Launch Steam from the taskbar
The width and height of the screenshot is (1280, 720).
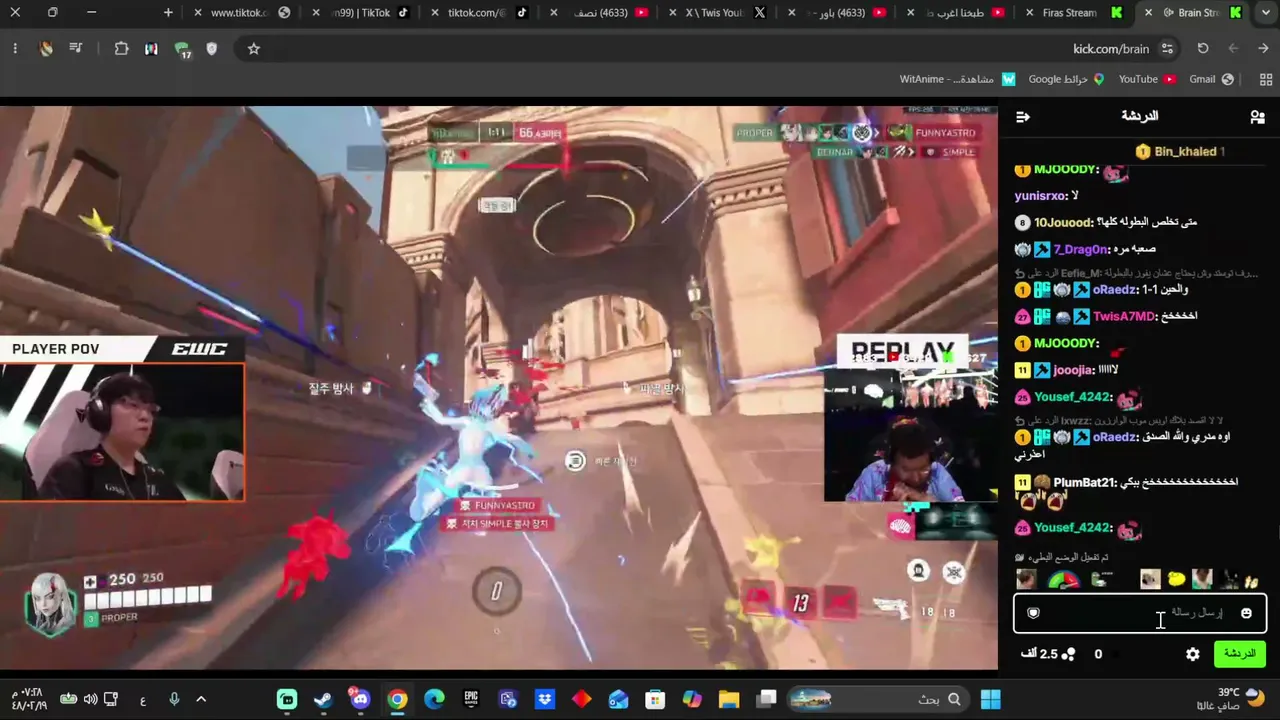323,699
